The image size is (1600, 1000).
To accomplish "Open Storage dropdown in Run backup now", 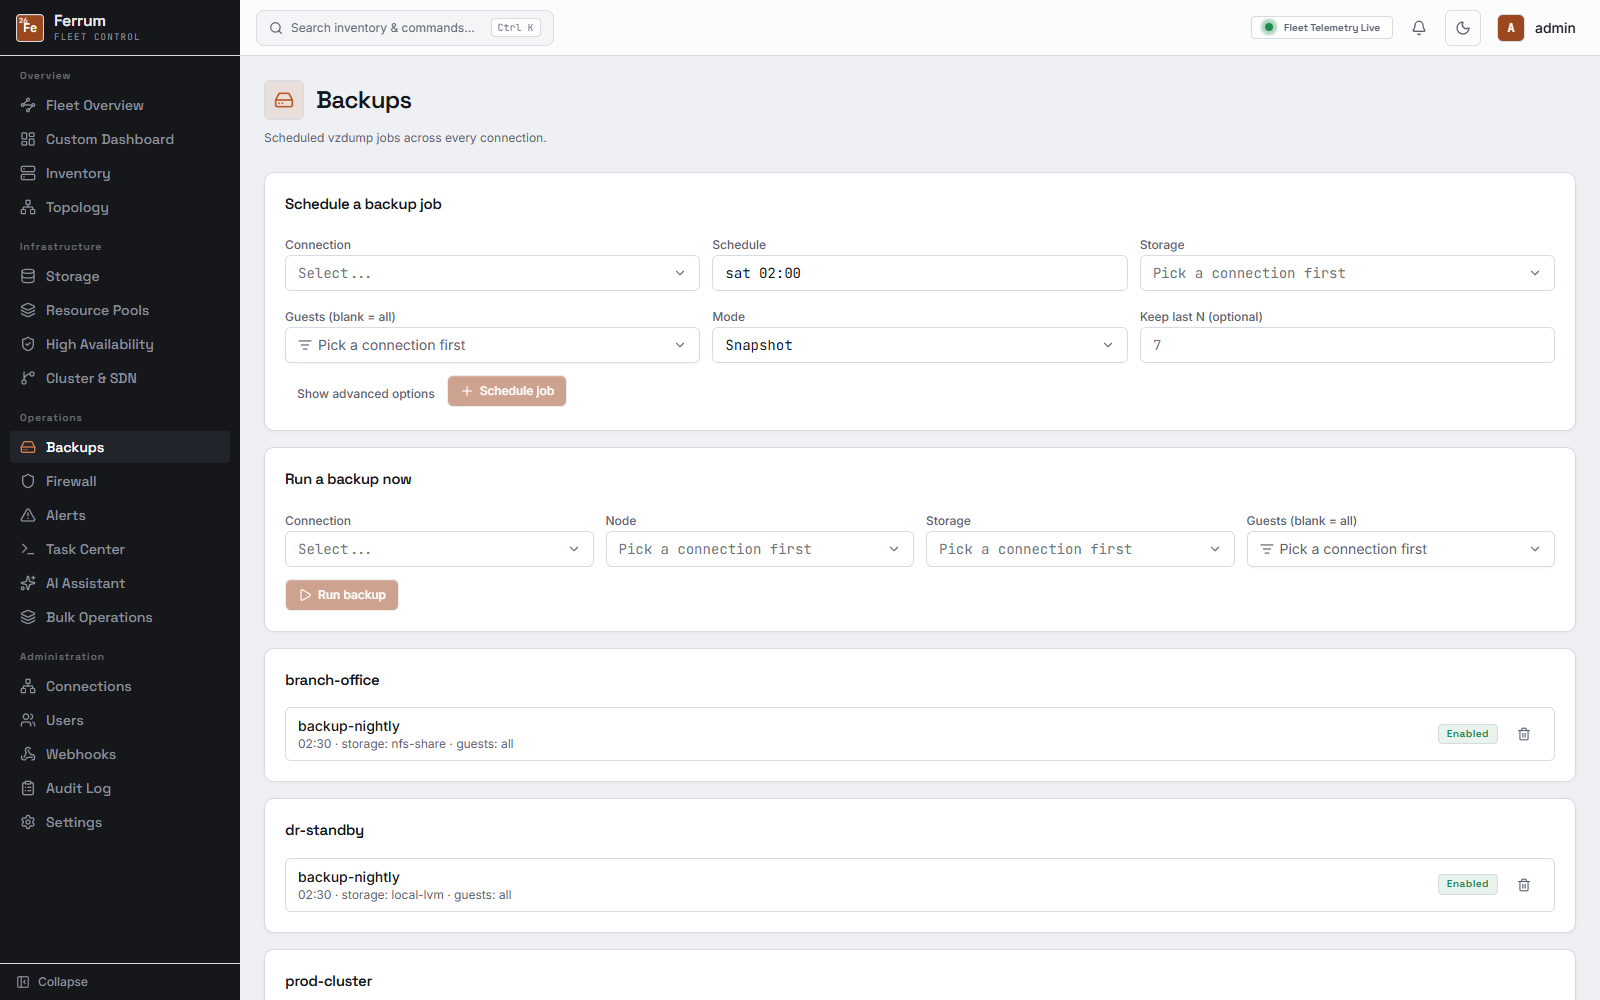I will point(1080,549).
